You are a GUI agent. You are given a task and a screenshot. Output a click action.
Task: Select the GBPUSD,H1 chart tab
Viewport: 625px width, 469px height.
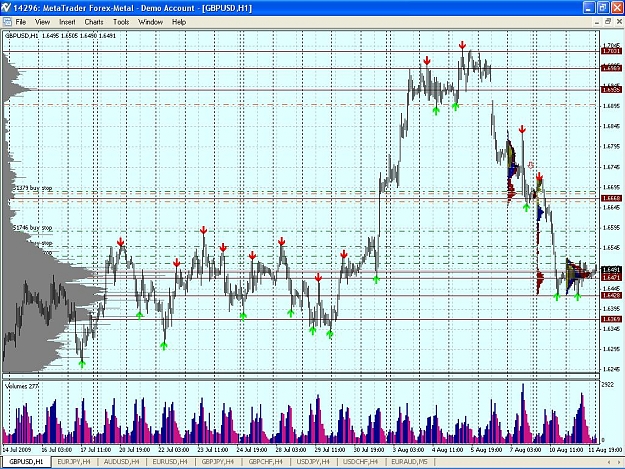26,462
